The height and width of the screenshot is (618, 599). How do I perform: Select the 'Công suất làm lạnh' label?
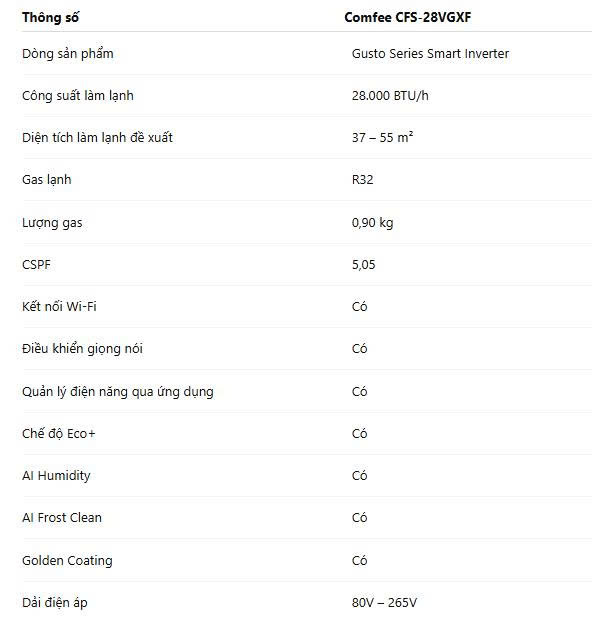78,96
